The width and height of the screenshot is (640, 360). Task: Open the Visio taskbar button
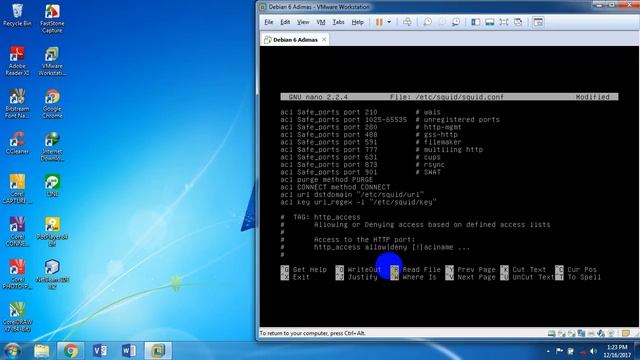tap(100, 351)
